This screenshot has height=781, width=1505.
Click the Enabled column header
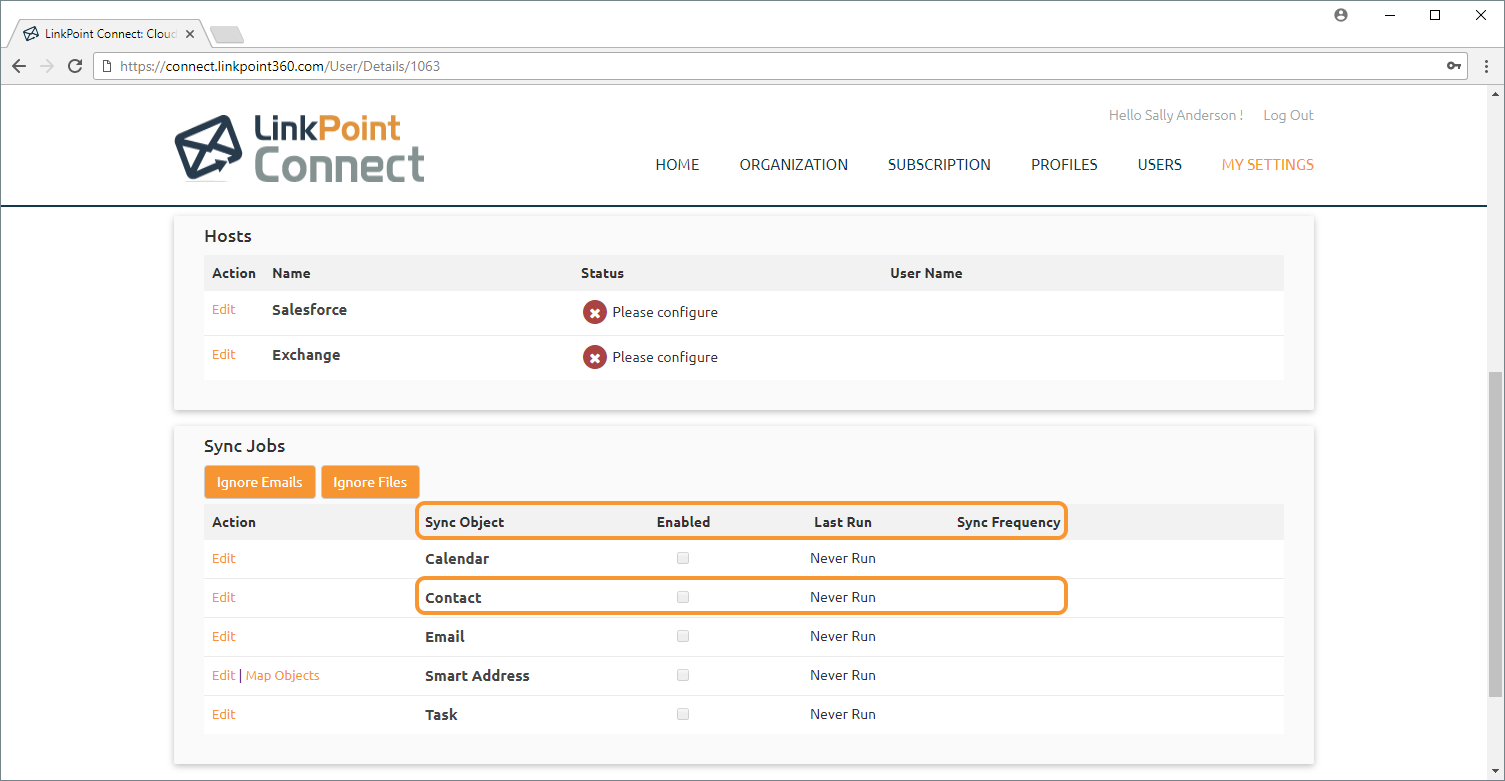click(683, 522)
